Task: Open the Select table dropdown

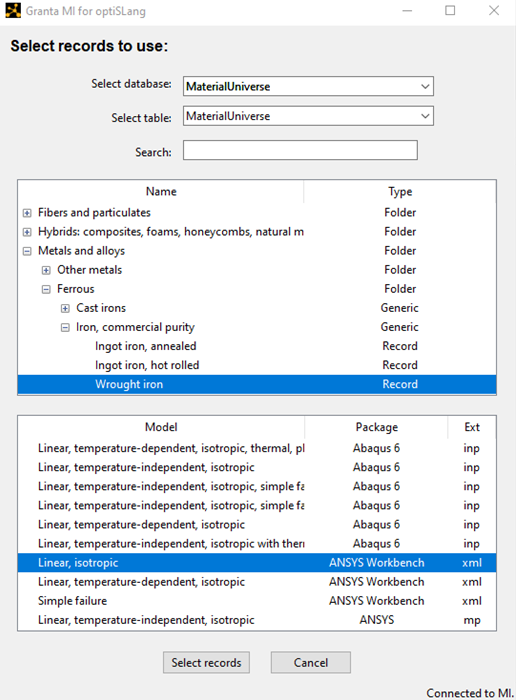Action: [308, 116]
